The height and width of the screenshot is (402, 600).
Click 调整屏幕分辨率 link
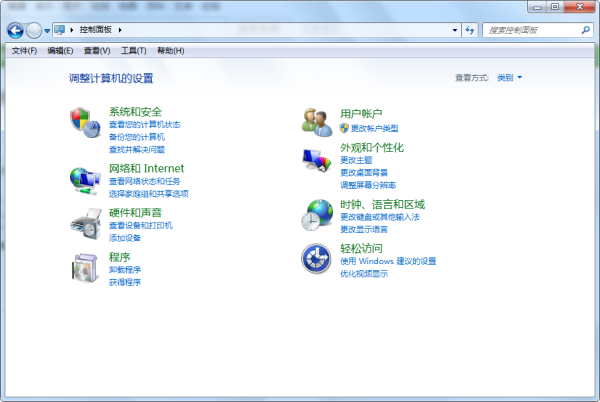click(x=368, y=185)
